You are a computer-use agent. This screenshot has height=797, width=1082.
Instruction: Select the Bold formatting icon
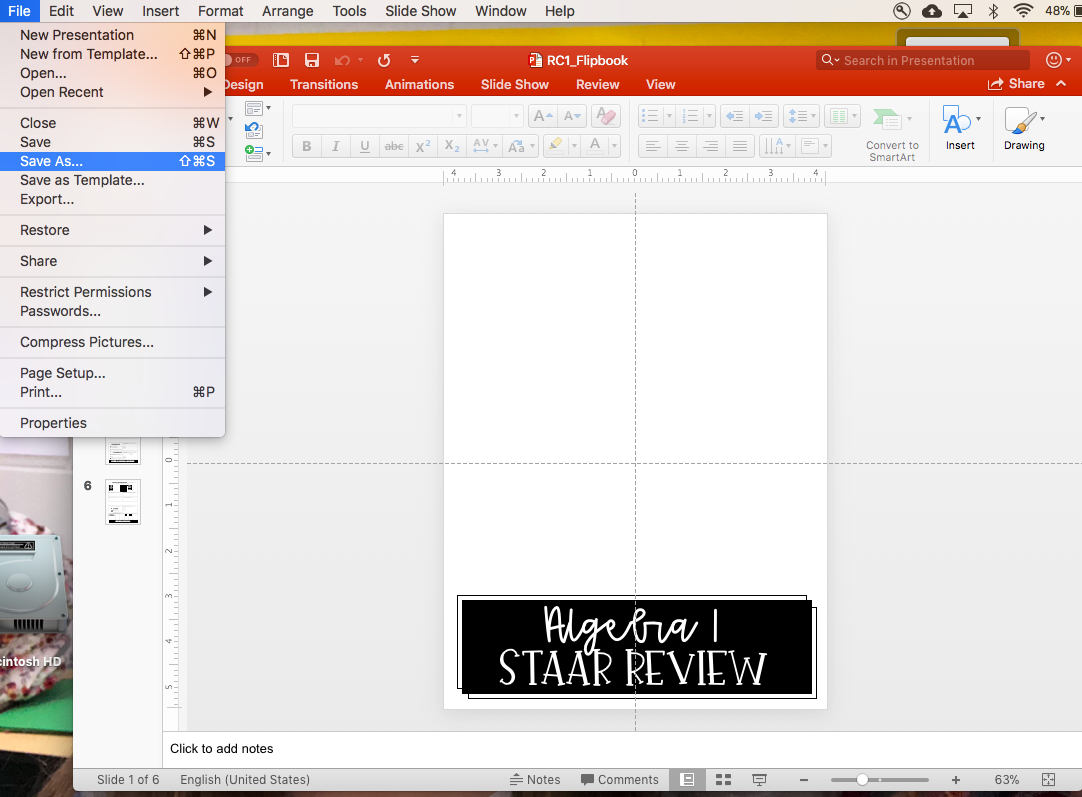[306, 146]
